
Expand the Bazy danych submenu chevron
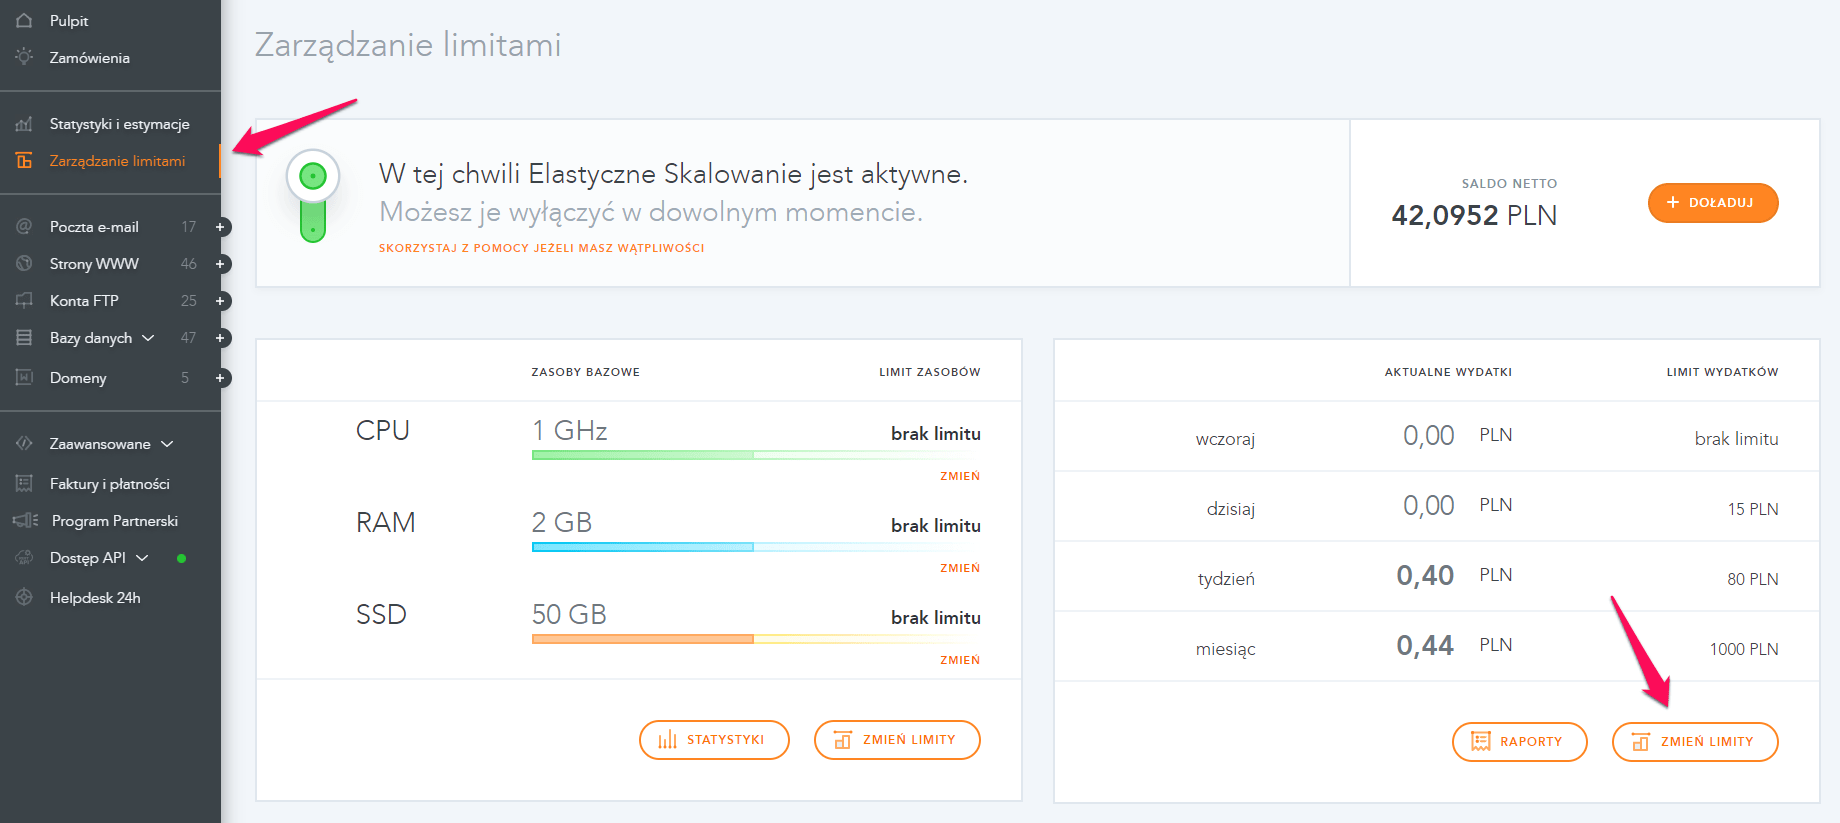tap(148, 338)
